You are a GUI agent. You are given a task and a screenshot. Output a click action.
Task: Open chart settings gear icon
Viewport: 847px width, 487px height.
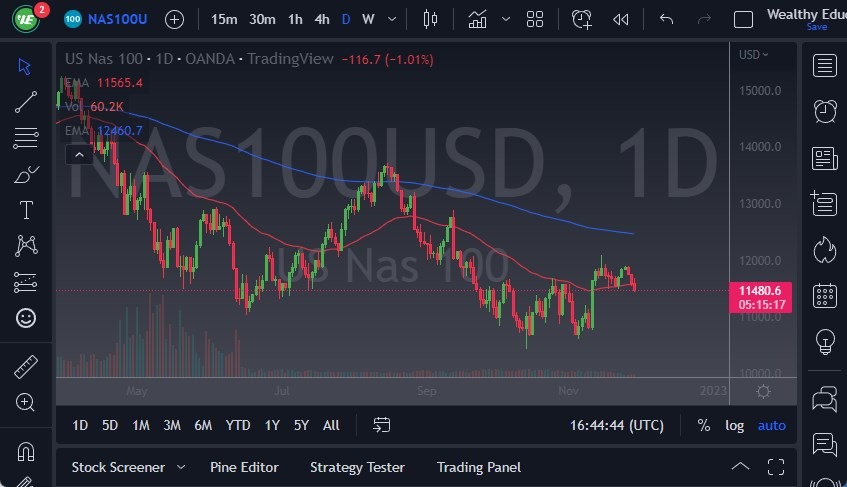(763, 391)
